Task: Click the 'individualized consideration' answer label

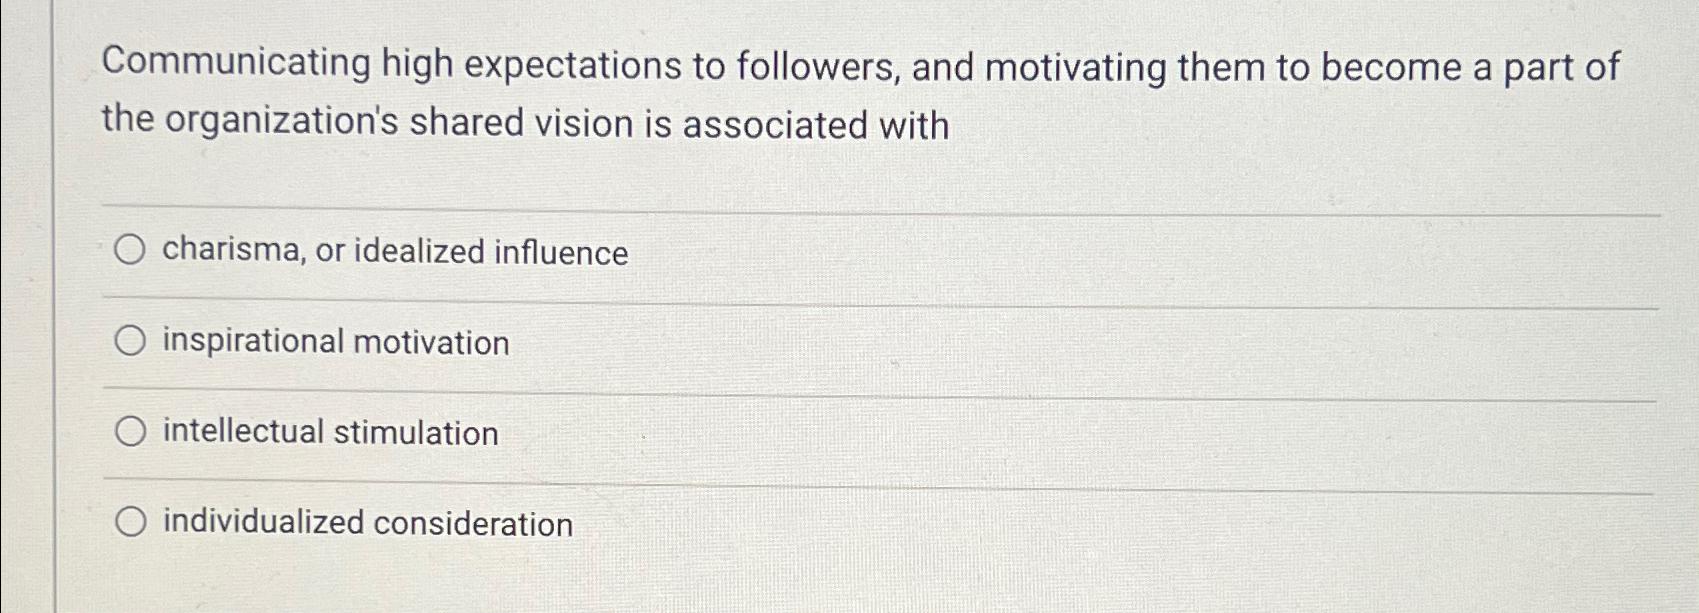Action: click(367, 523)
